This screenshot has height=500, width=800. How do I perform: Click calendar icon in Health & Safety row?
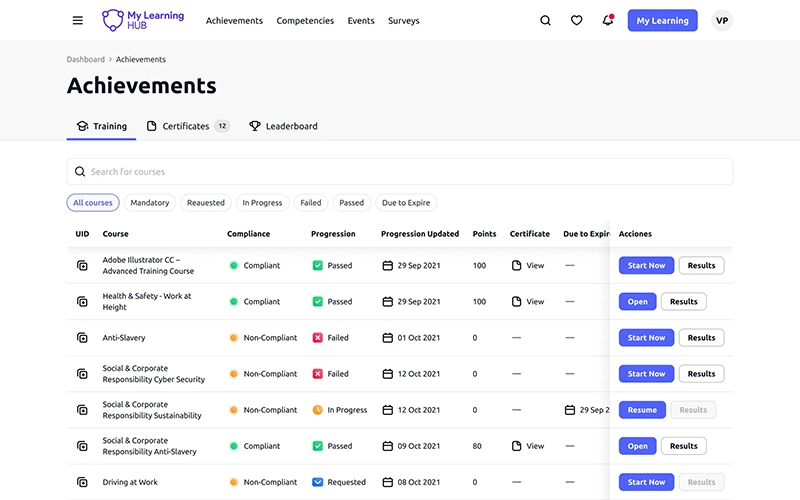coord(387,302)
